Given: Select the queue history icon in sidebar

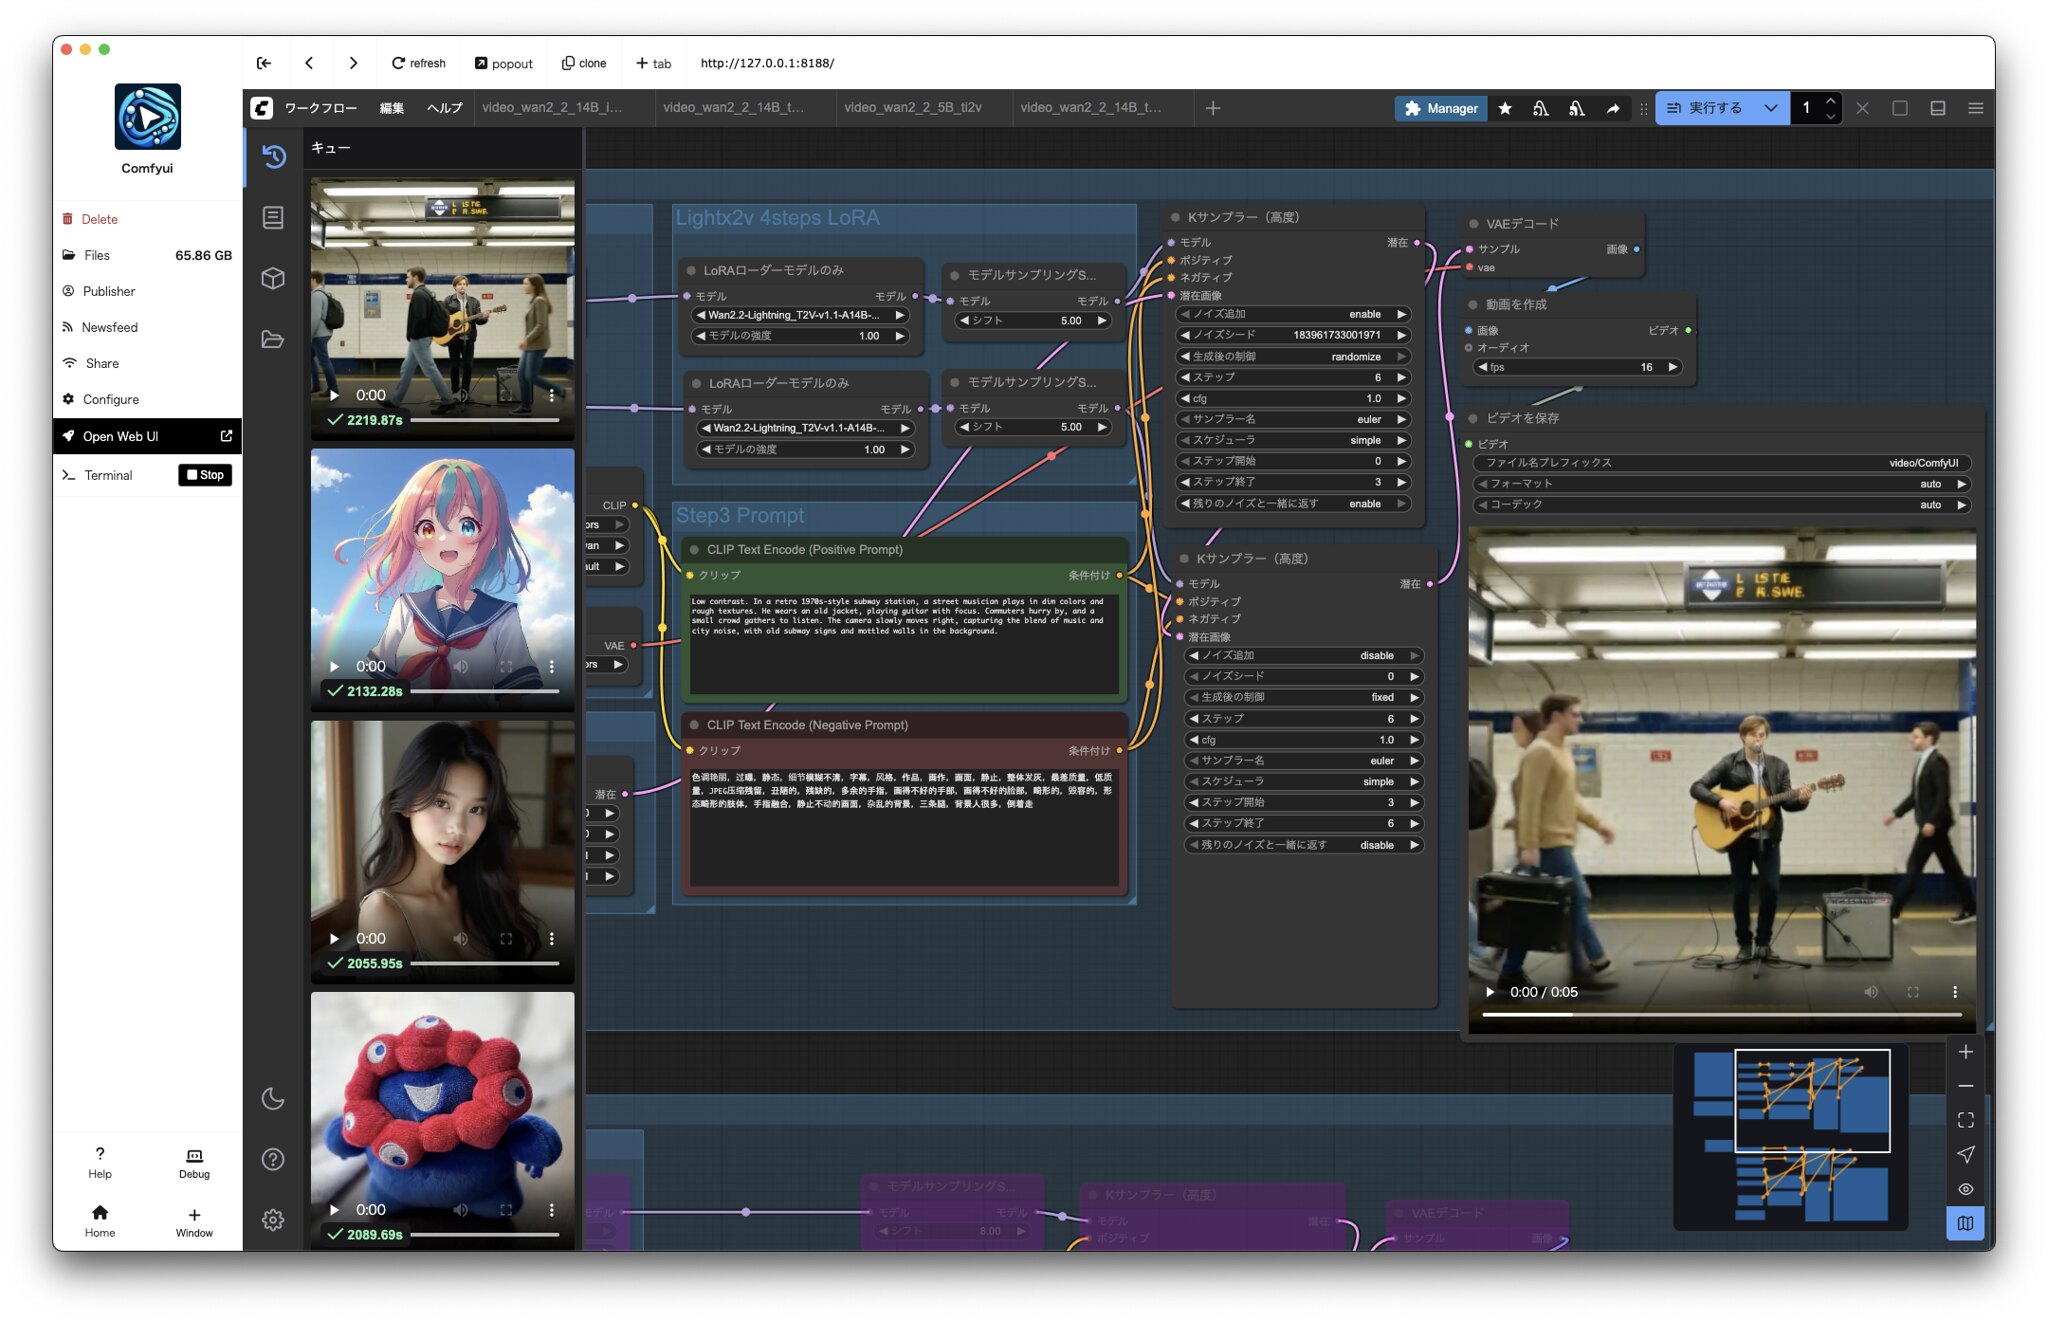Looking at the screenshot, I should click(272, 157).
